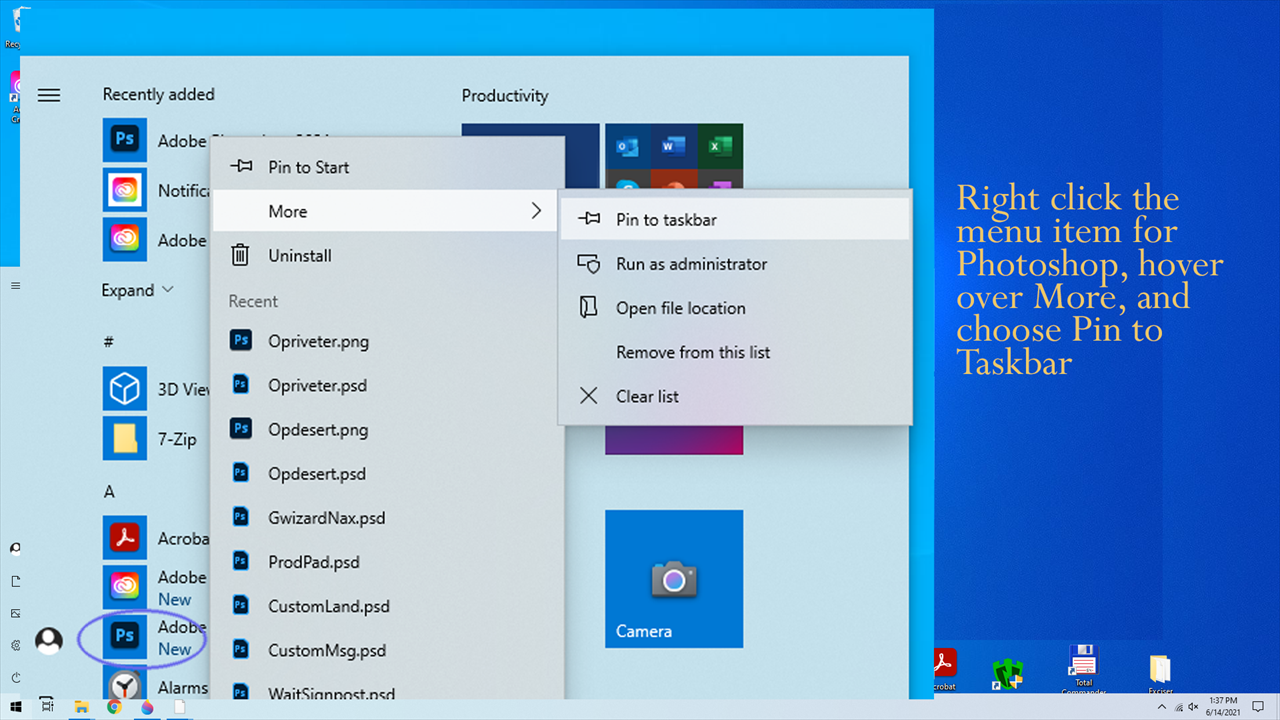Open Task View on the taskbar

click(x=47, y=707)
